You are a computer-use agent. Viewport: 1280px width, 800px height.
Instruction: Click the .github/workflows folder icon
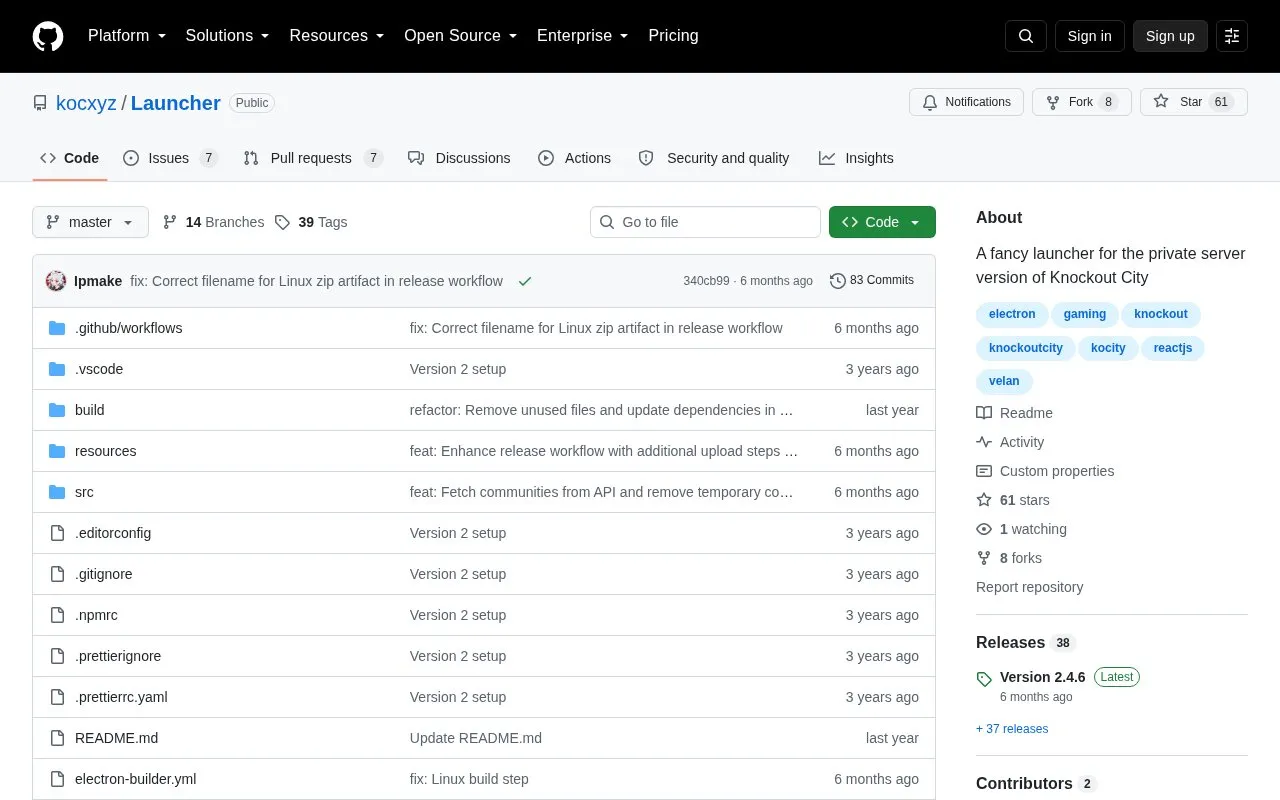coord(57,328)
